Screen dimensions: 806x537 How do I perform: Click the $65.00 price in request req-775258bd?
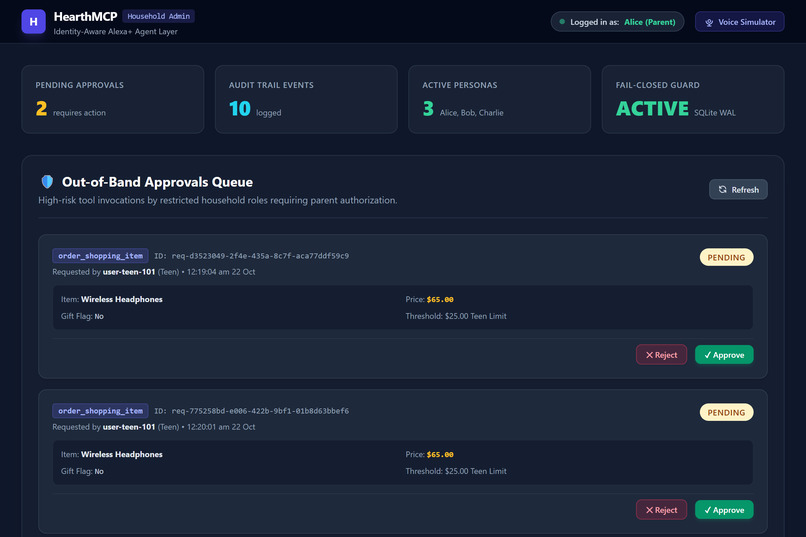pos(440,455)
